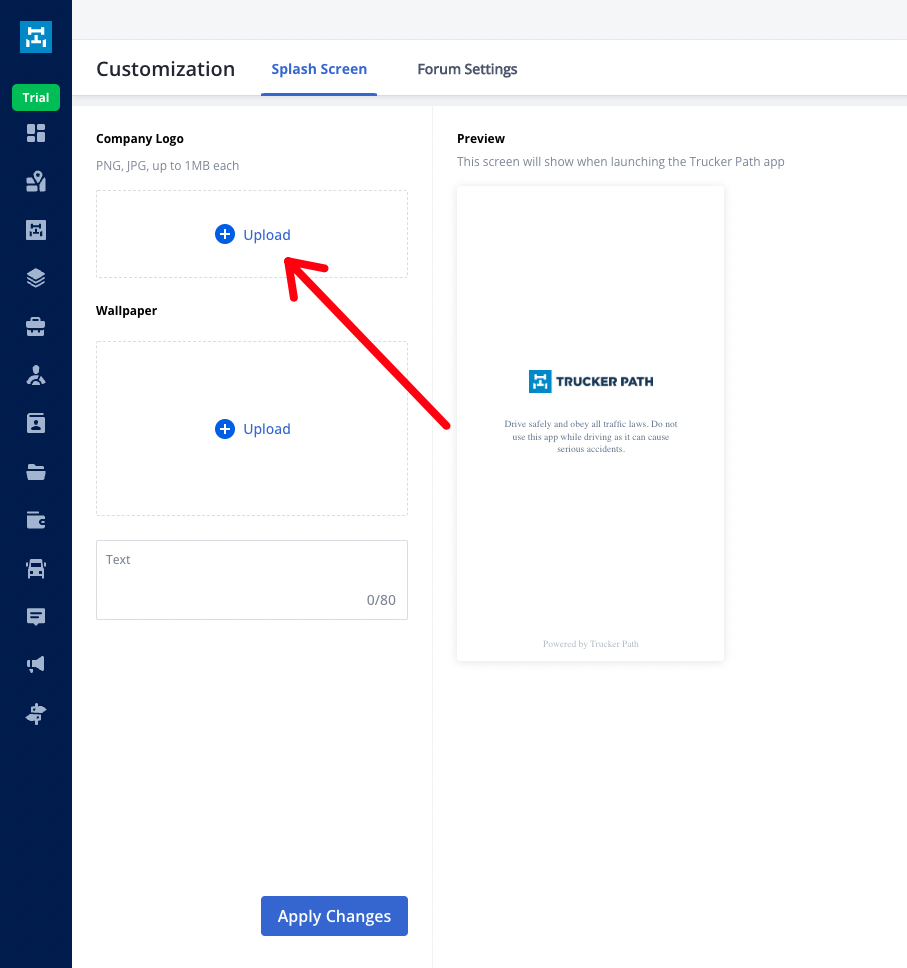This screenshot has width=907, height=968.
Task: Click the "Wallpaper" section label
Action: (x=127, y=311)
